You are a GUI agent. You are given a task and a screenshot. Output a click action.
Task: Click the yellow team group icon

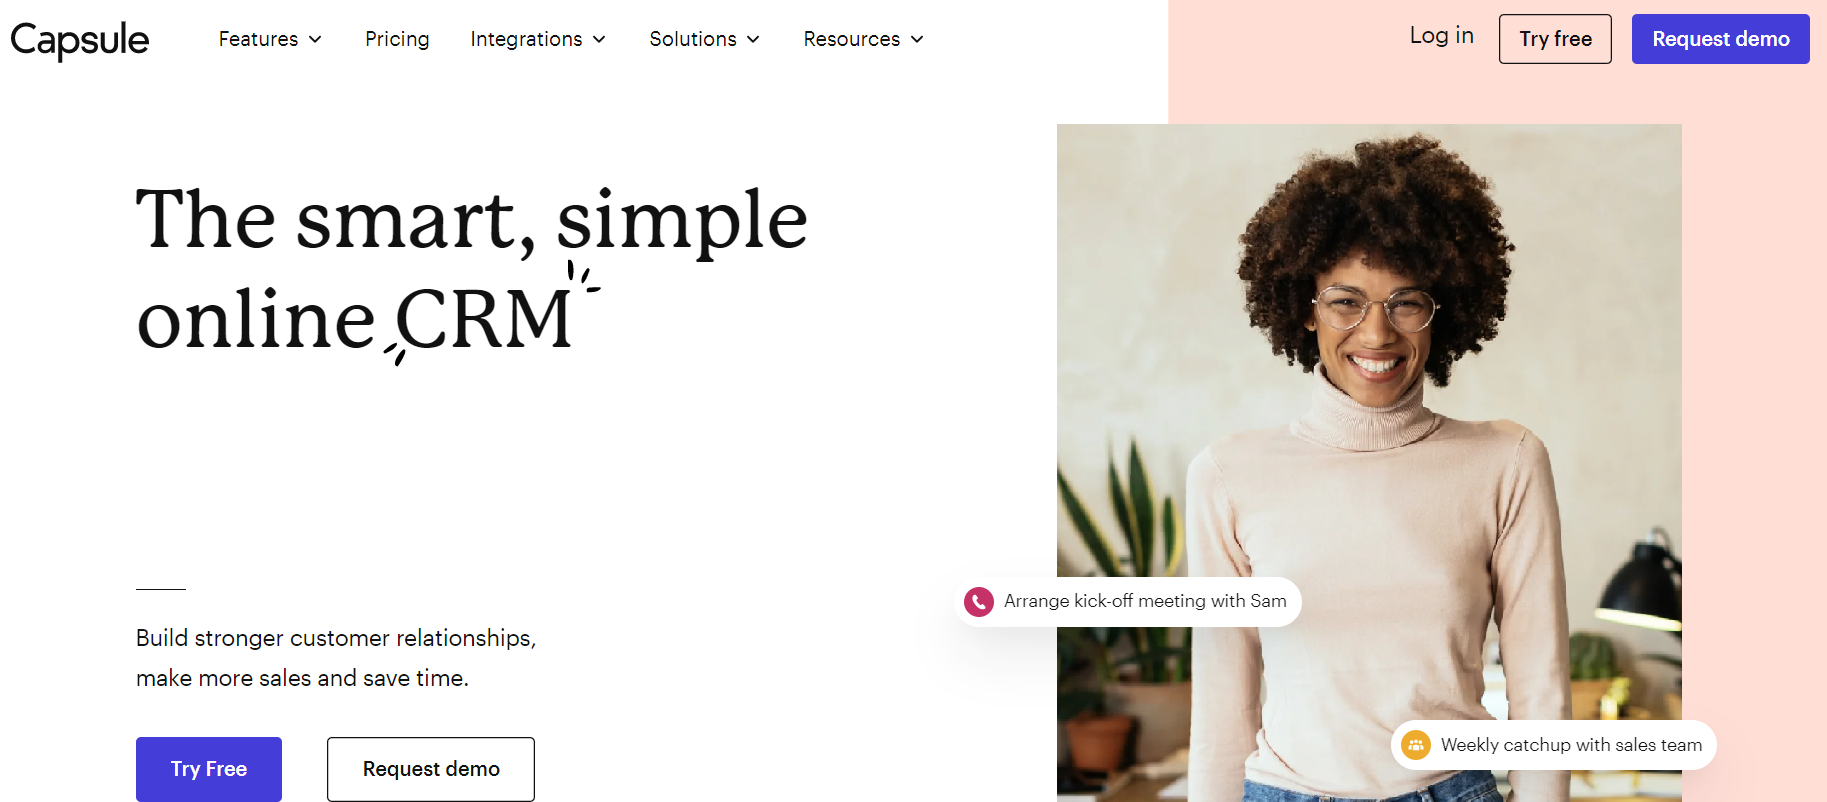pyautogui.click(x=1415, y=745)
